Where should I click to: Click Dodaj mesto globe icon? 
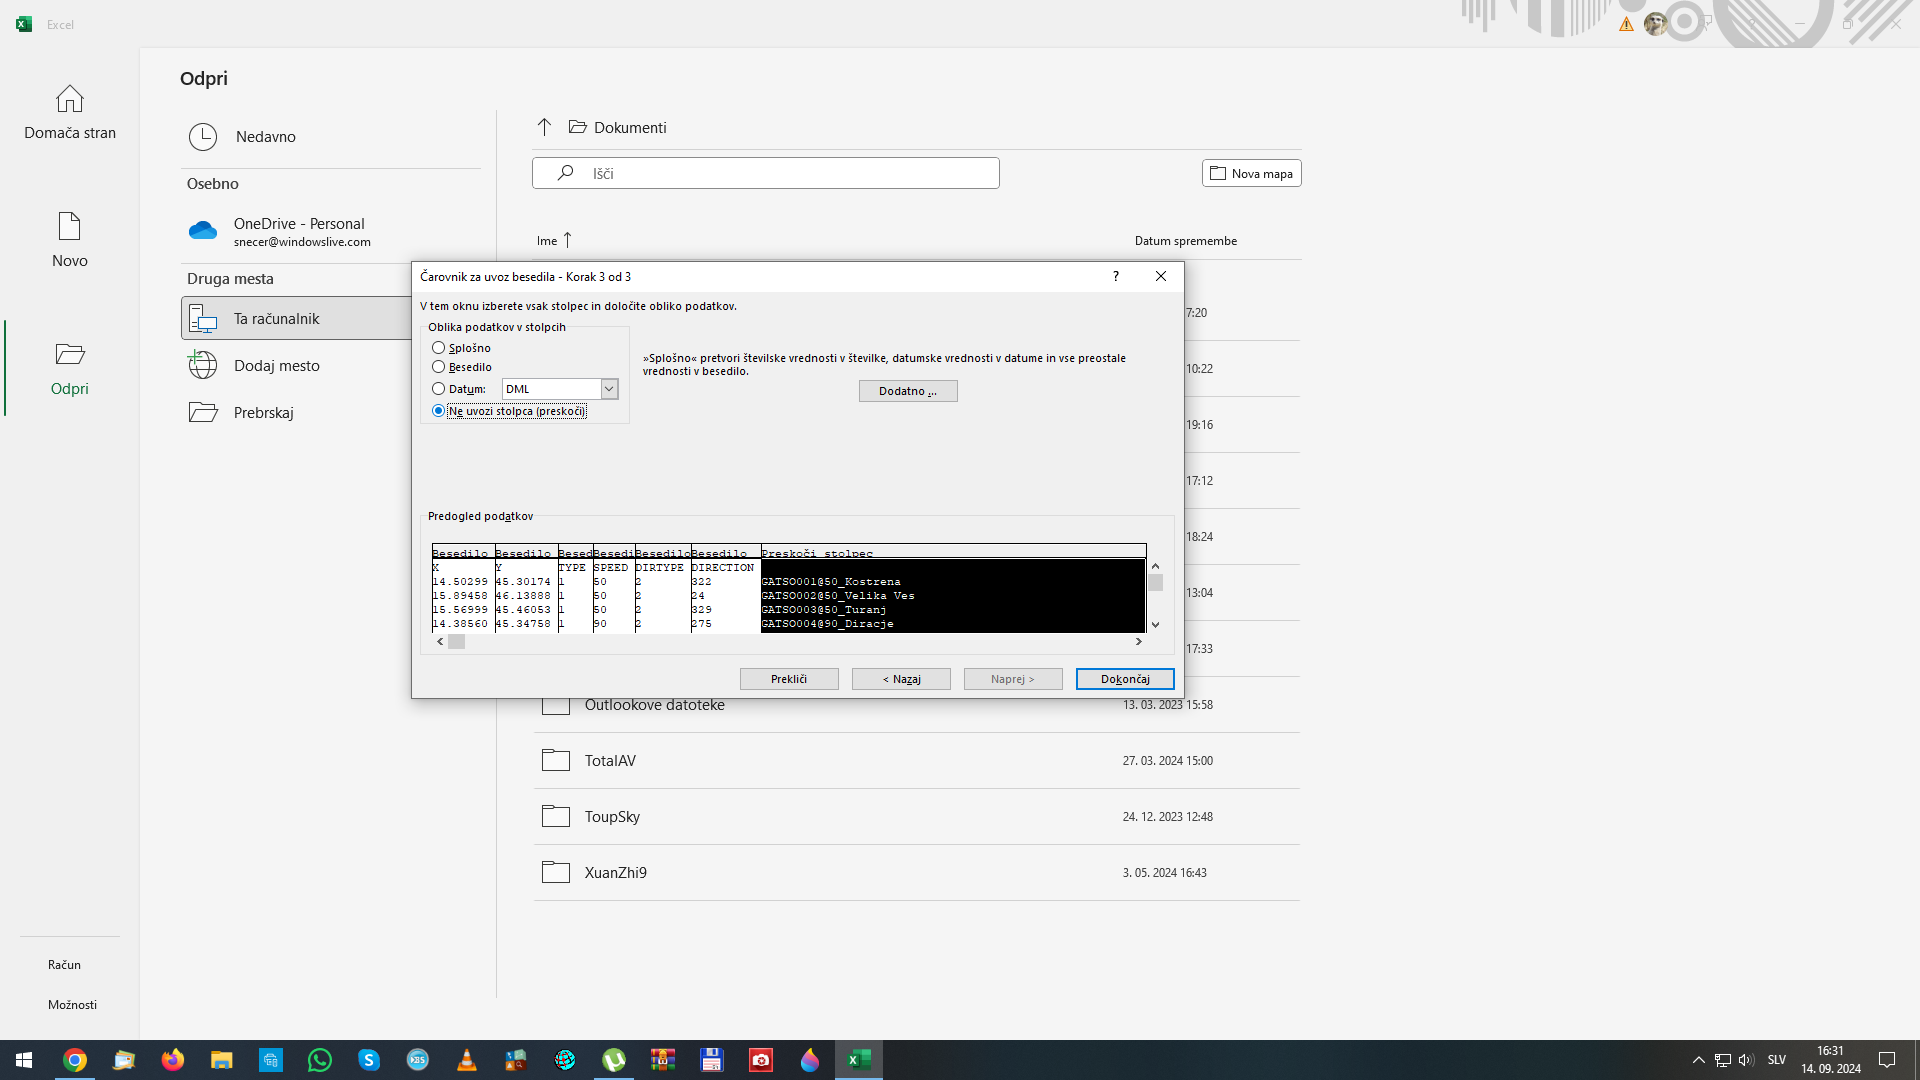pyautogui.click(x=203, y=365)
